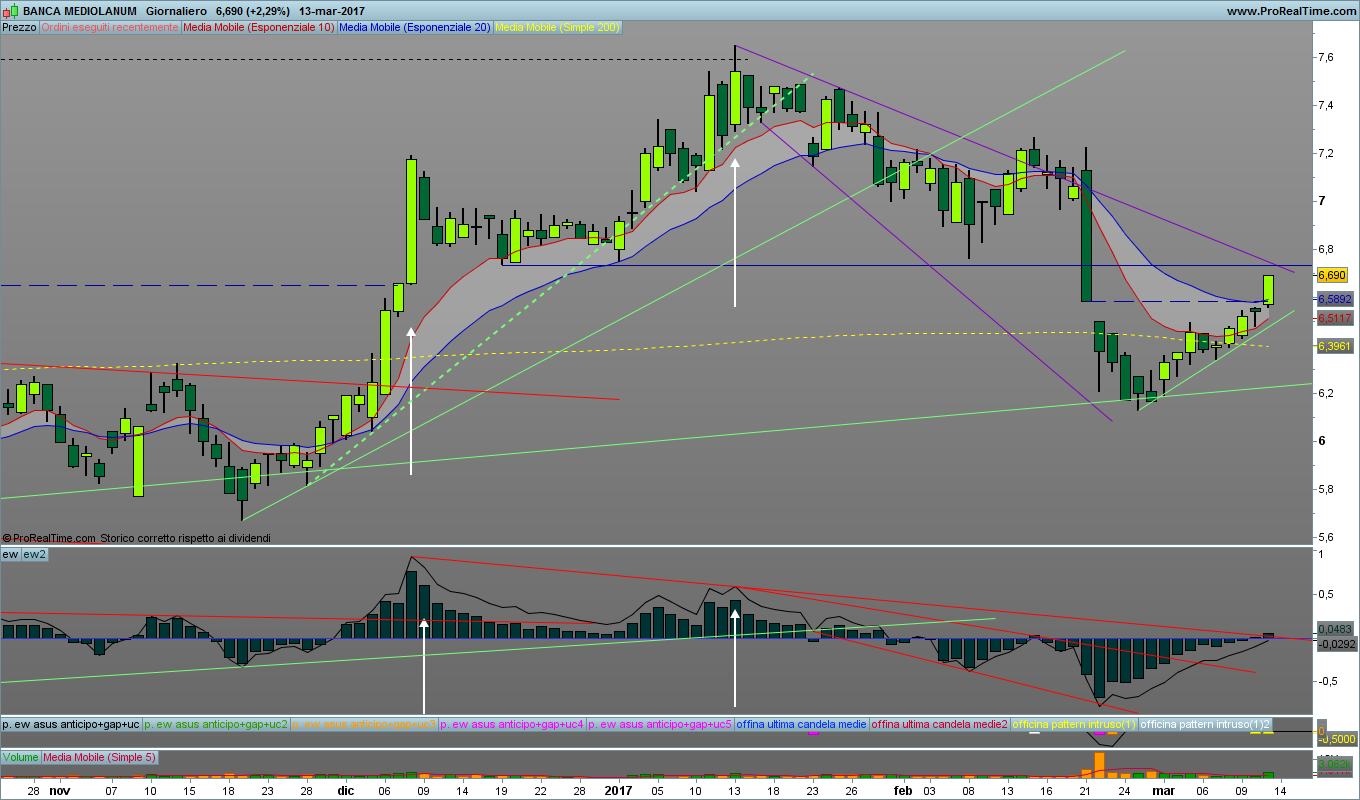Open Ordini eseguiti recentemente label

[110, 27]
